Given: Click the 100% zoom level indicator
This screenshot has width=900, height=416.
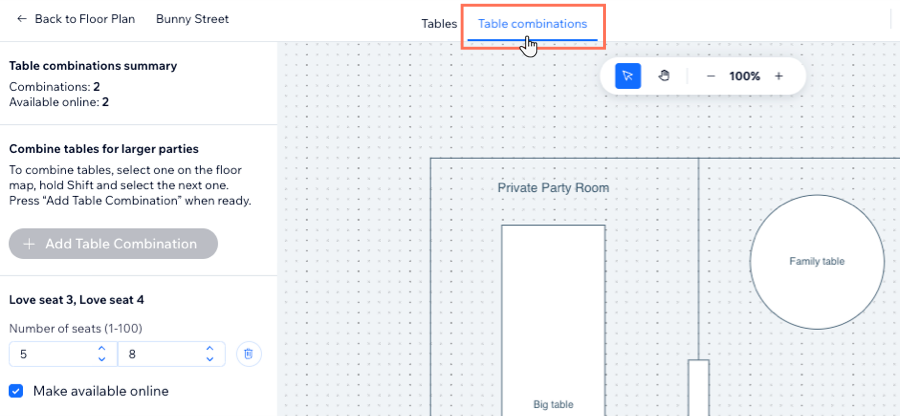Looking at the screenshot, I should [x=744, y=76].
